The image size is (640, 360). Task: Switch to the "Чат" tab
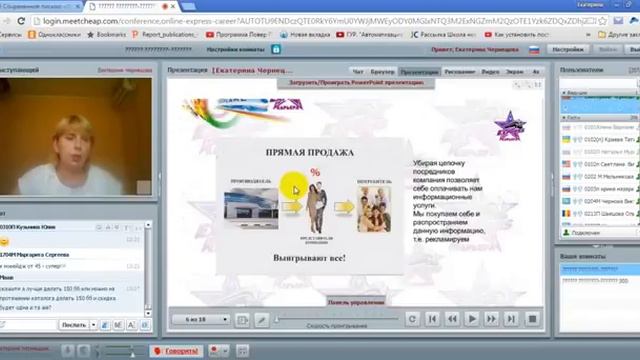[358, 71]
